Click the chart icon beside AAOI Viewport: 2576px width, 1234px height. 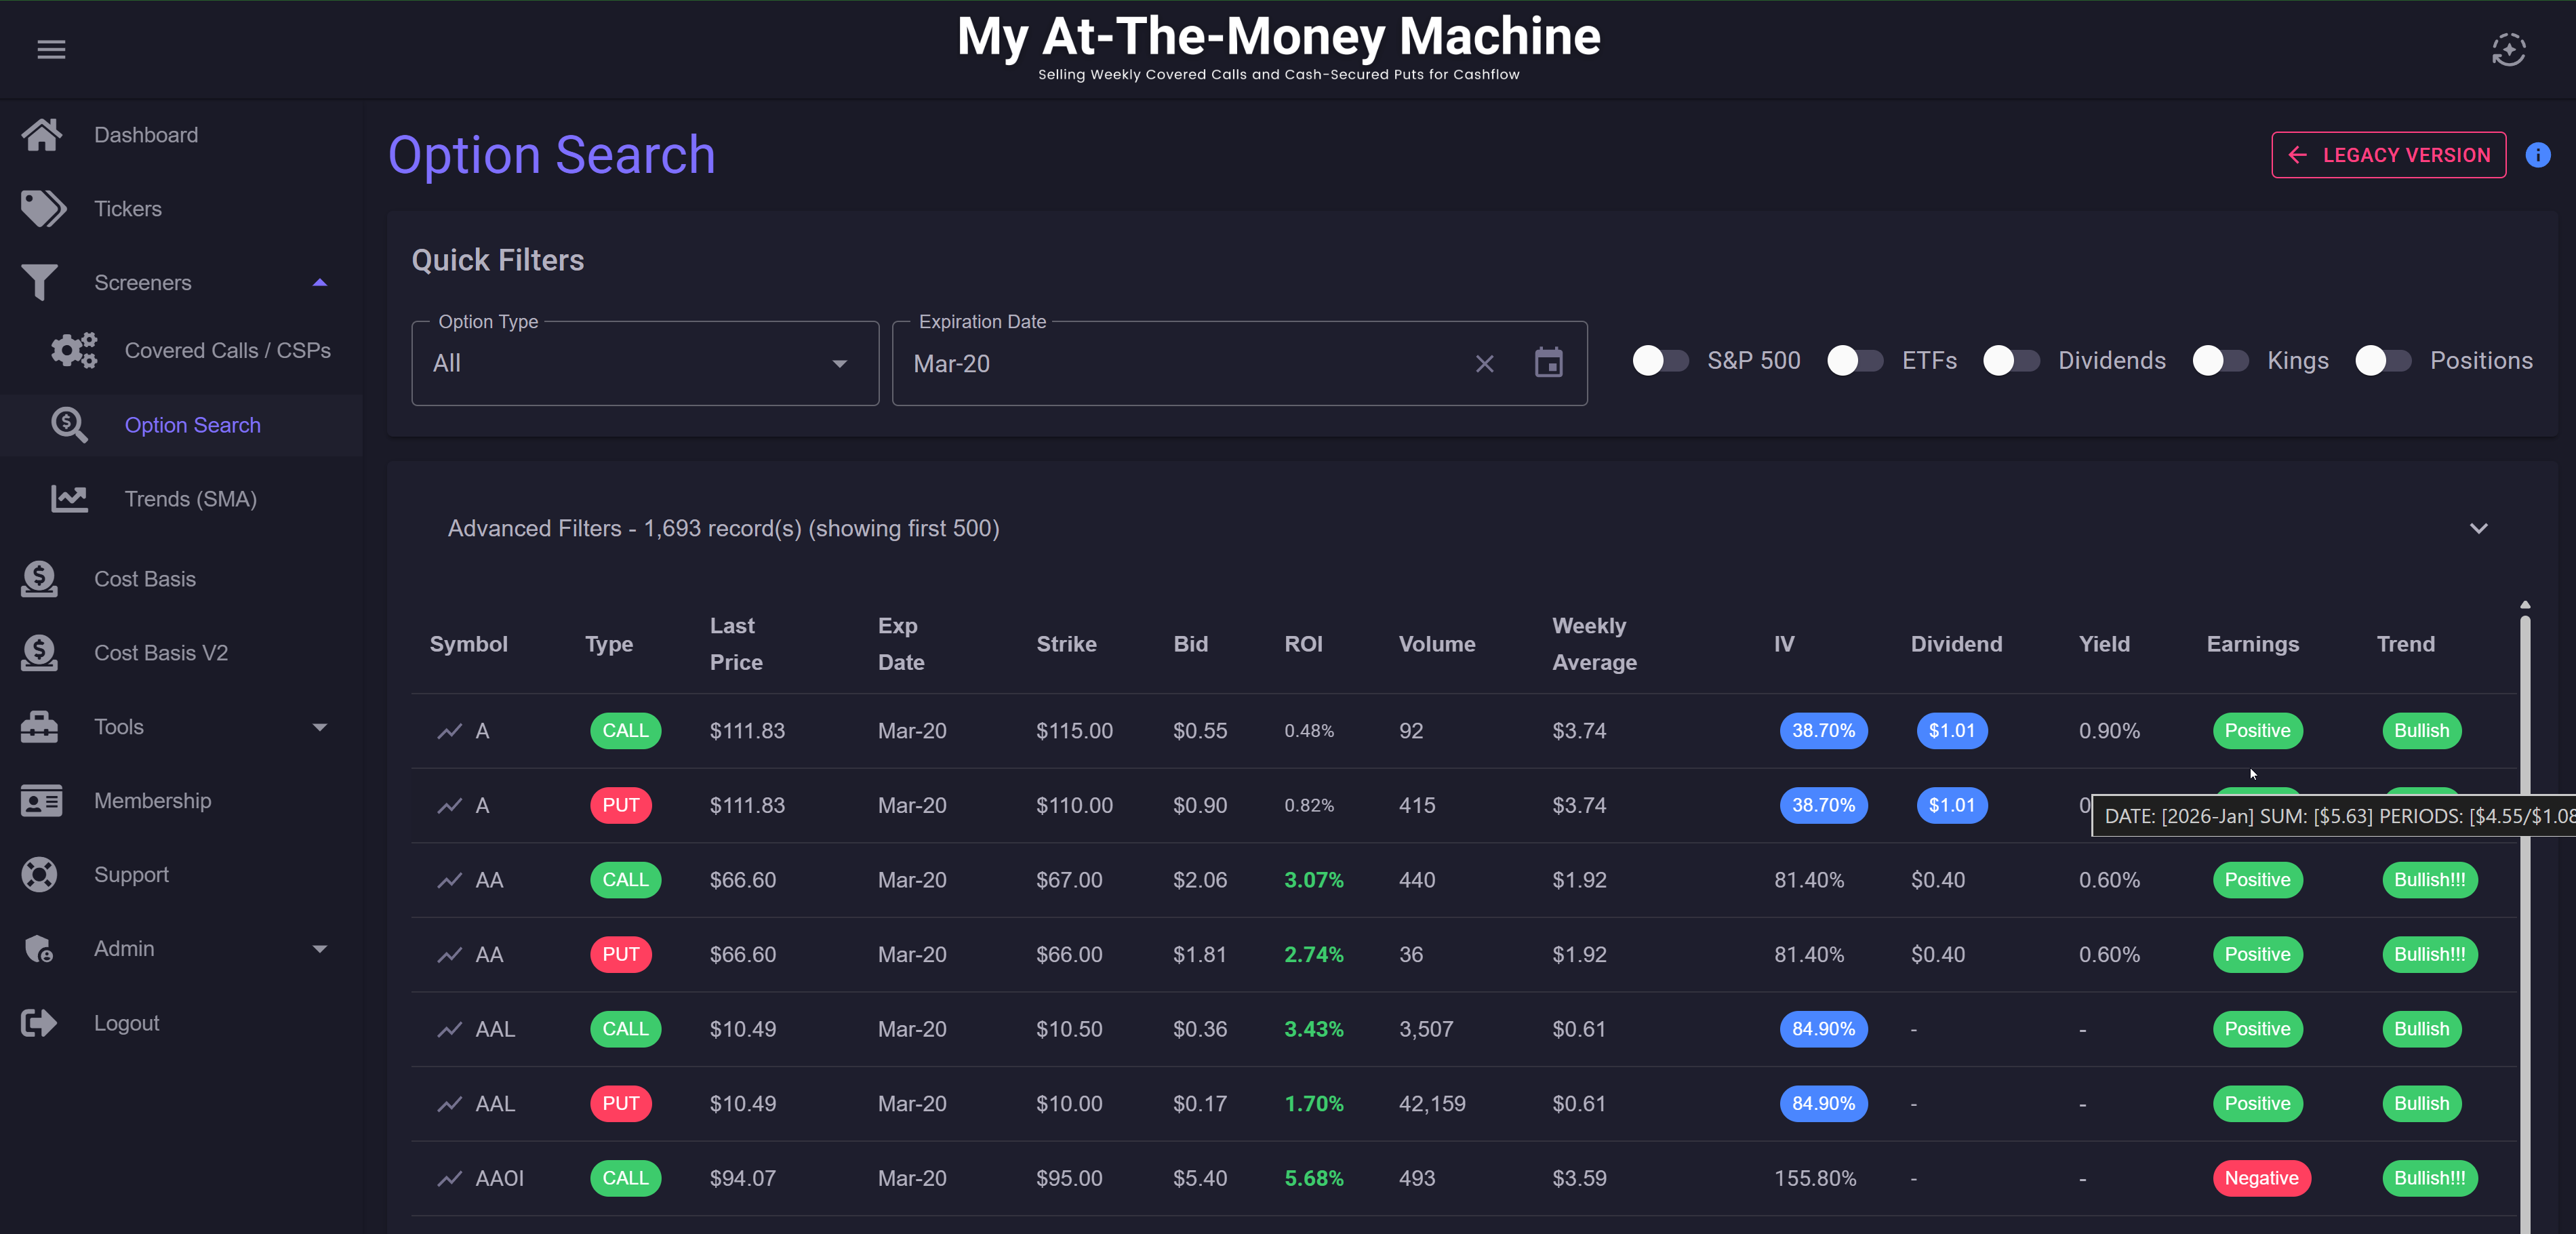tap(449, 1179)
